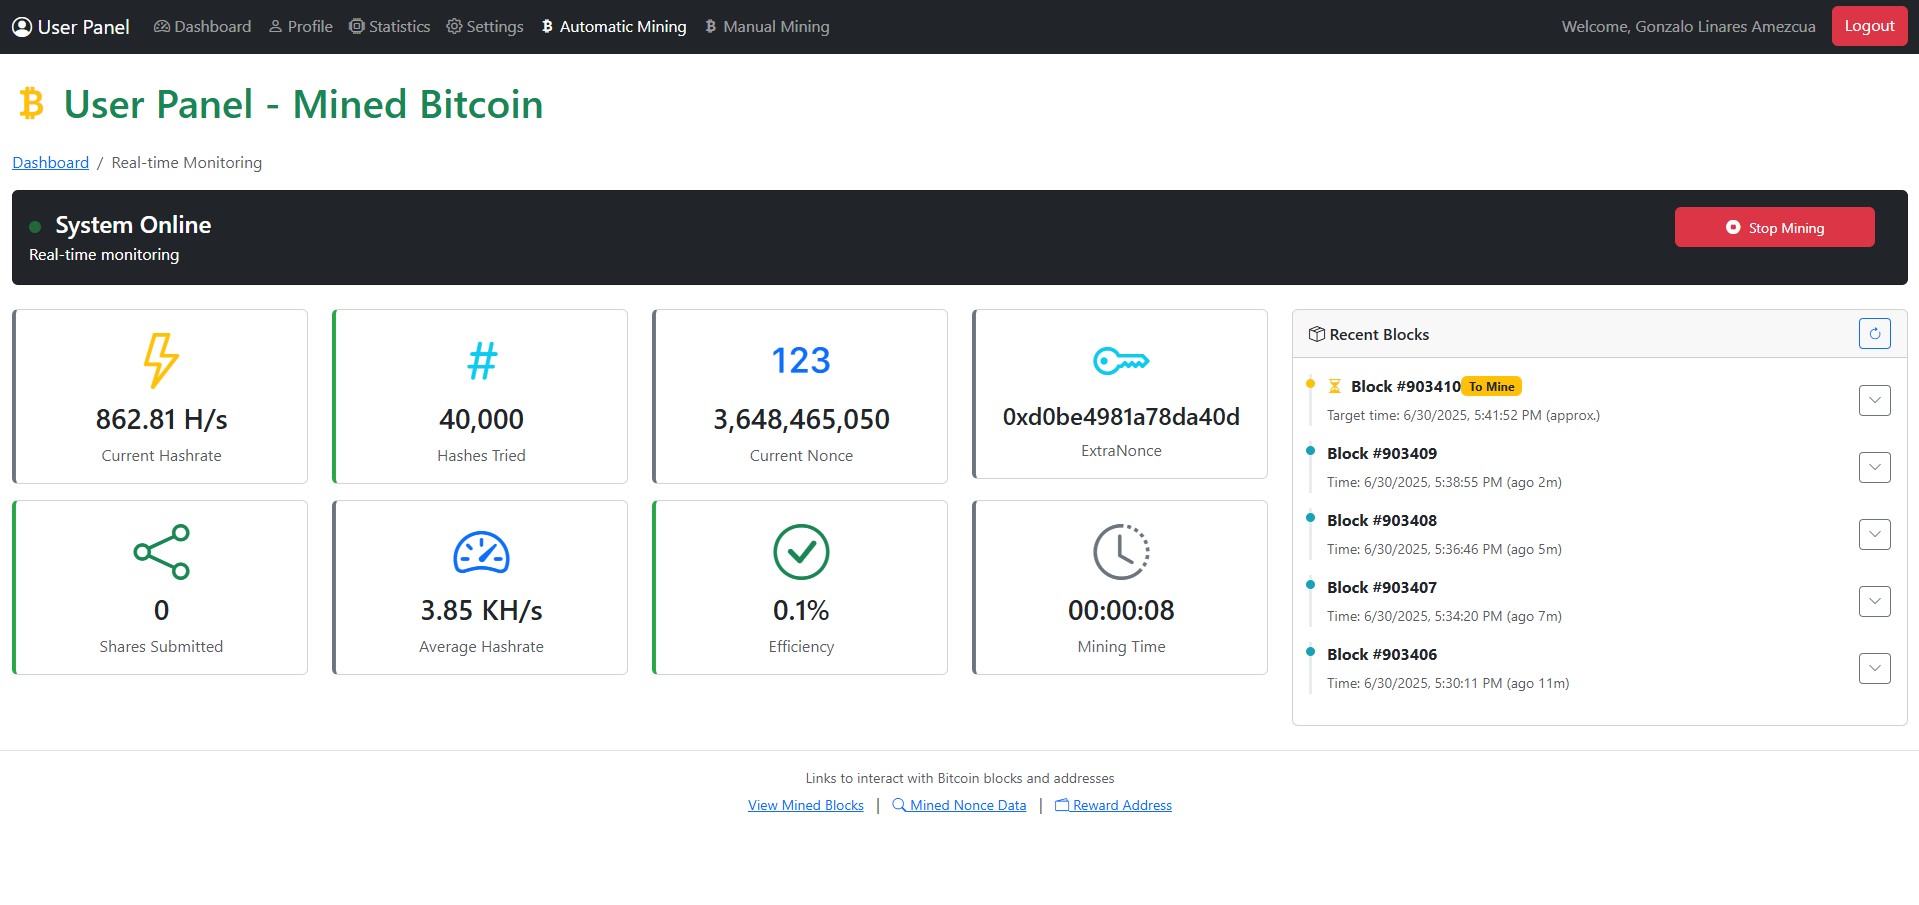Click the User Panel avatar icon

coord(22,27)
